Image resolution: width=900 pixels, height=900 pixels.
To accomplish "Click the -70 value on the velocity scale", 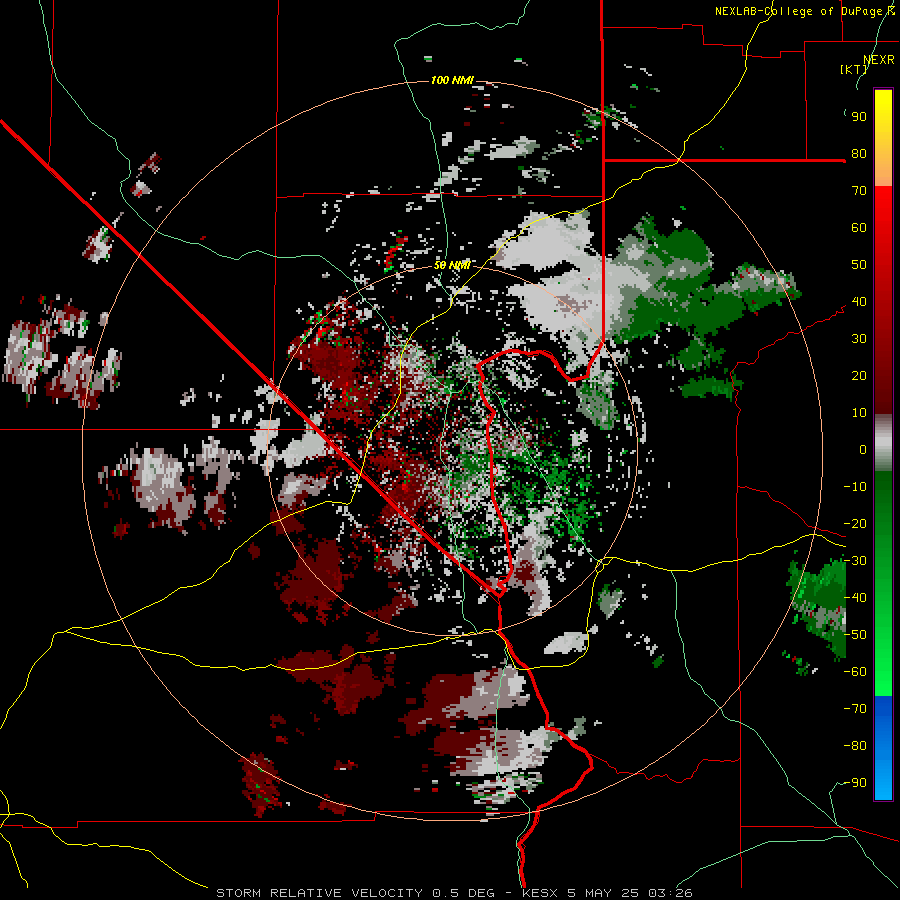I will tap(855, 709).
